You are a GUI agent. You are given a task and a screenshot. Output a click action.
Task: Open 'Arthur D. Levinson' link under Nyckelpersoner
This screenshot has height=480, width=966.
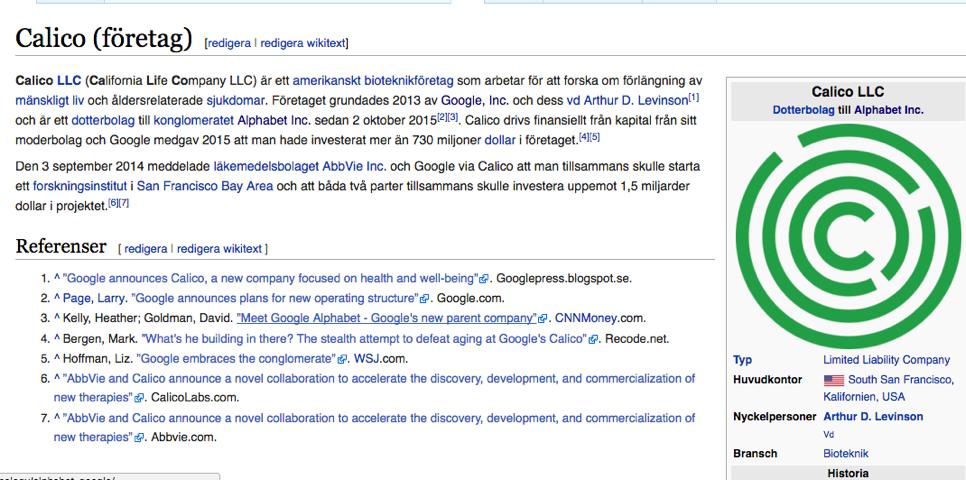[x=873, y=417]
